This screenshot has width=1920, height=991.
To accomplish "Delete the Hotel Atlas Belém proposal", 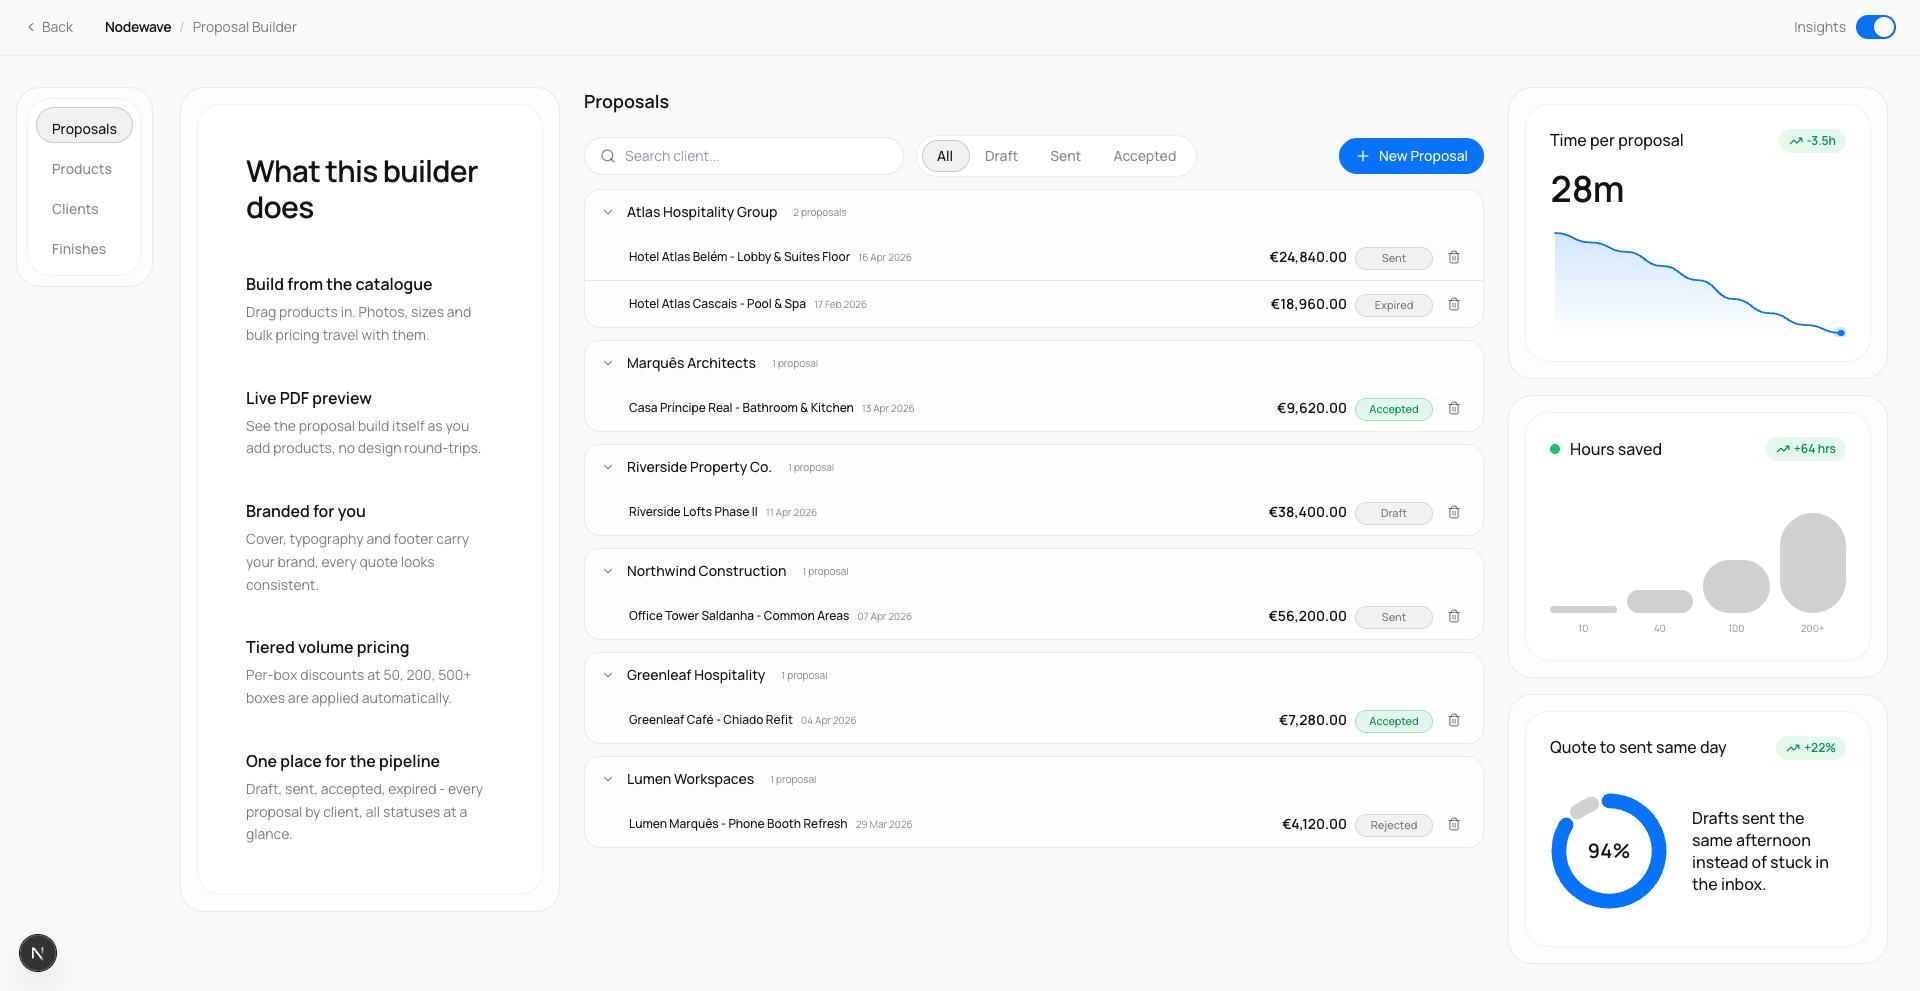I will [x=1454, y=257].
